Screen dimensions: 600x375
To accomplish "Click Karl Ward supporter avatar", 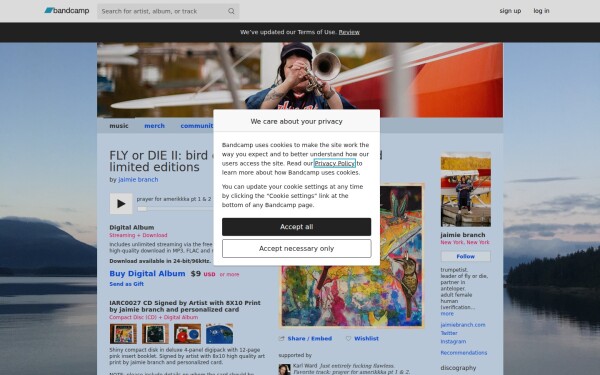I will coord(284,369).
